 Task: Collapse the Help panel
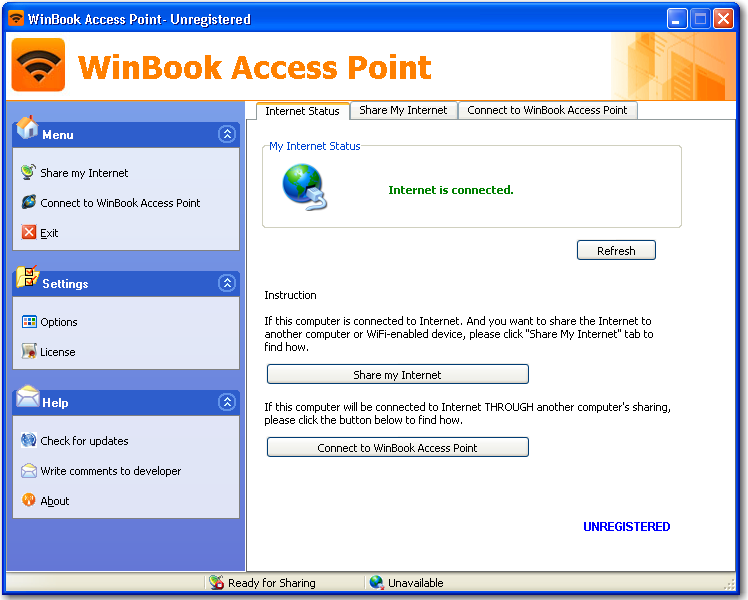[227, 402]
